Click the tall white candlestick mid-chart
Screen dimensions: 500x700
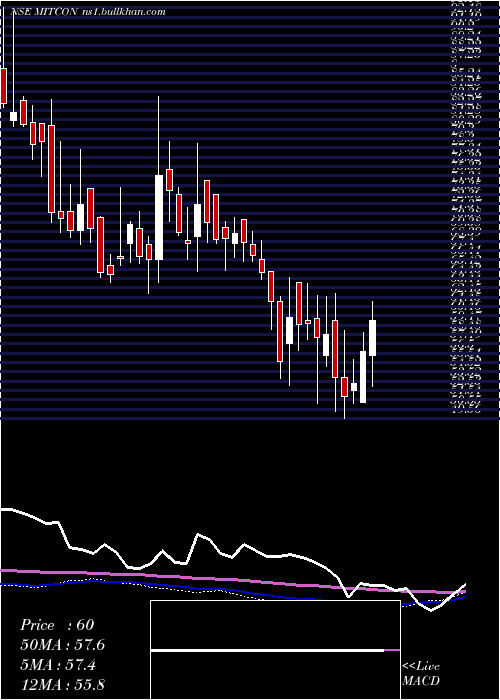point(159,217)
